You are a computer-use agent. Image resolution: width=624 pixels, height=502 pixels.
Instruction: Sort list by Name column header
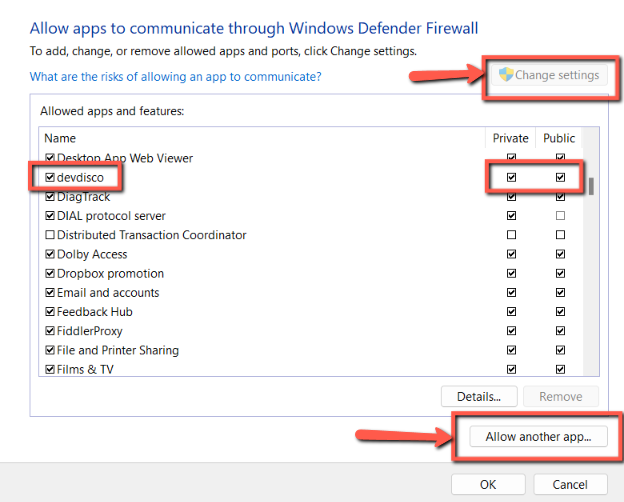point(260,138)
